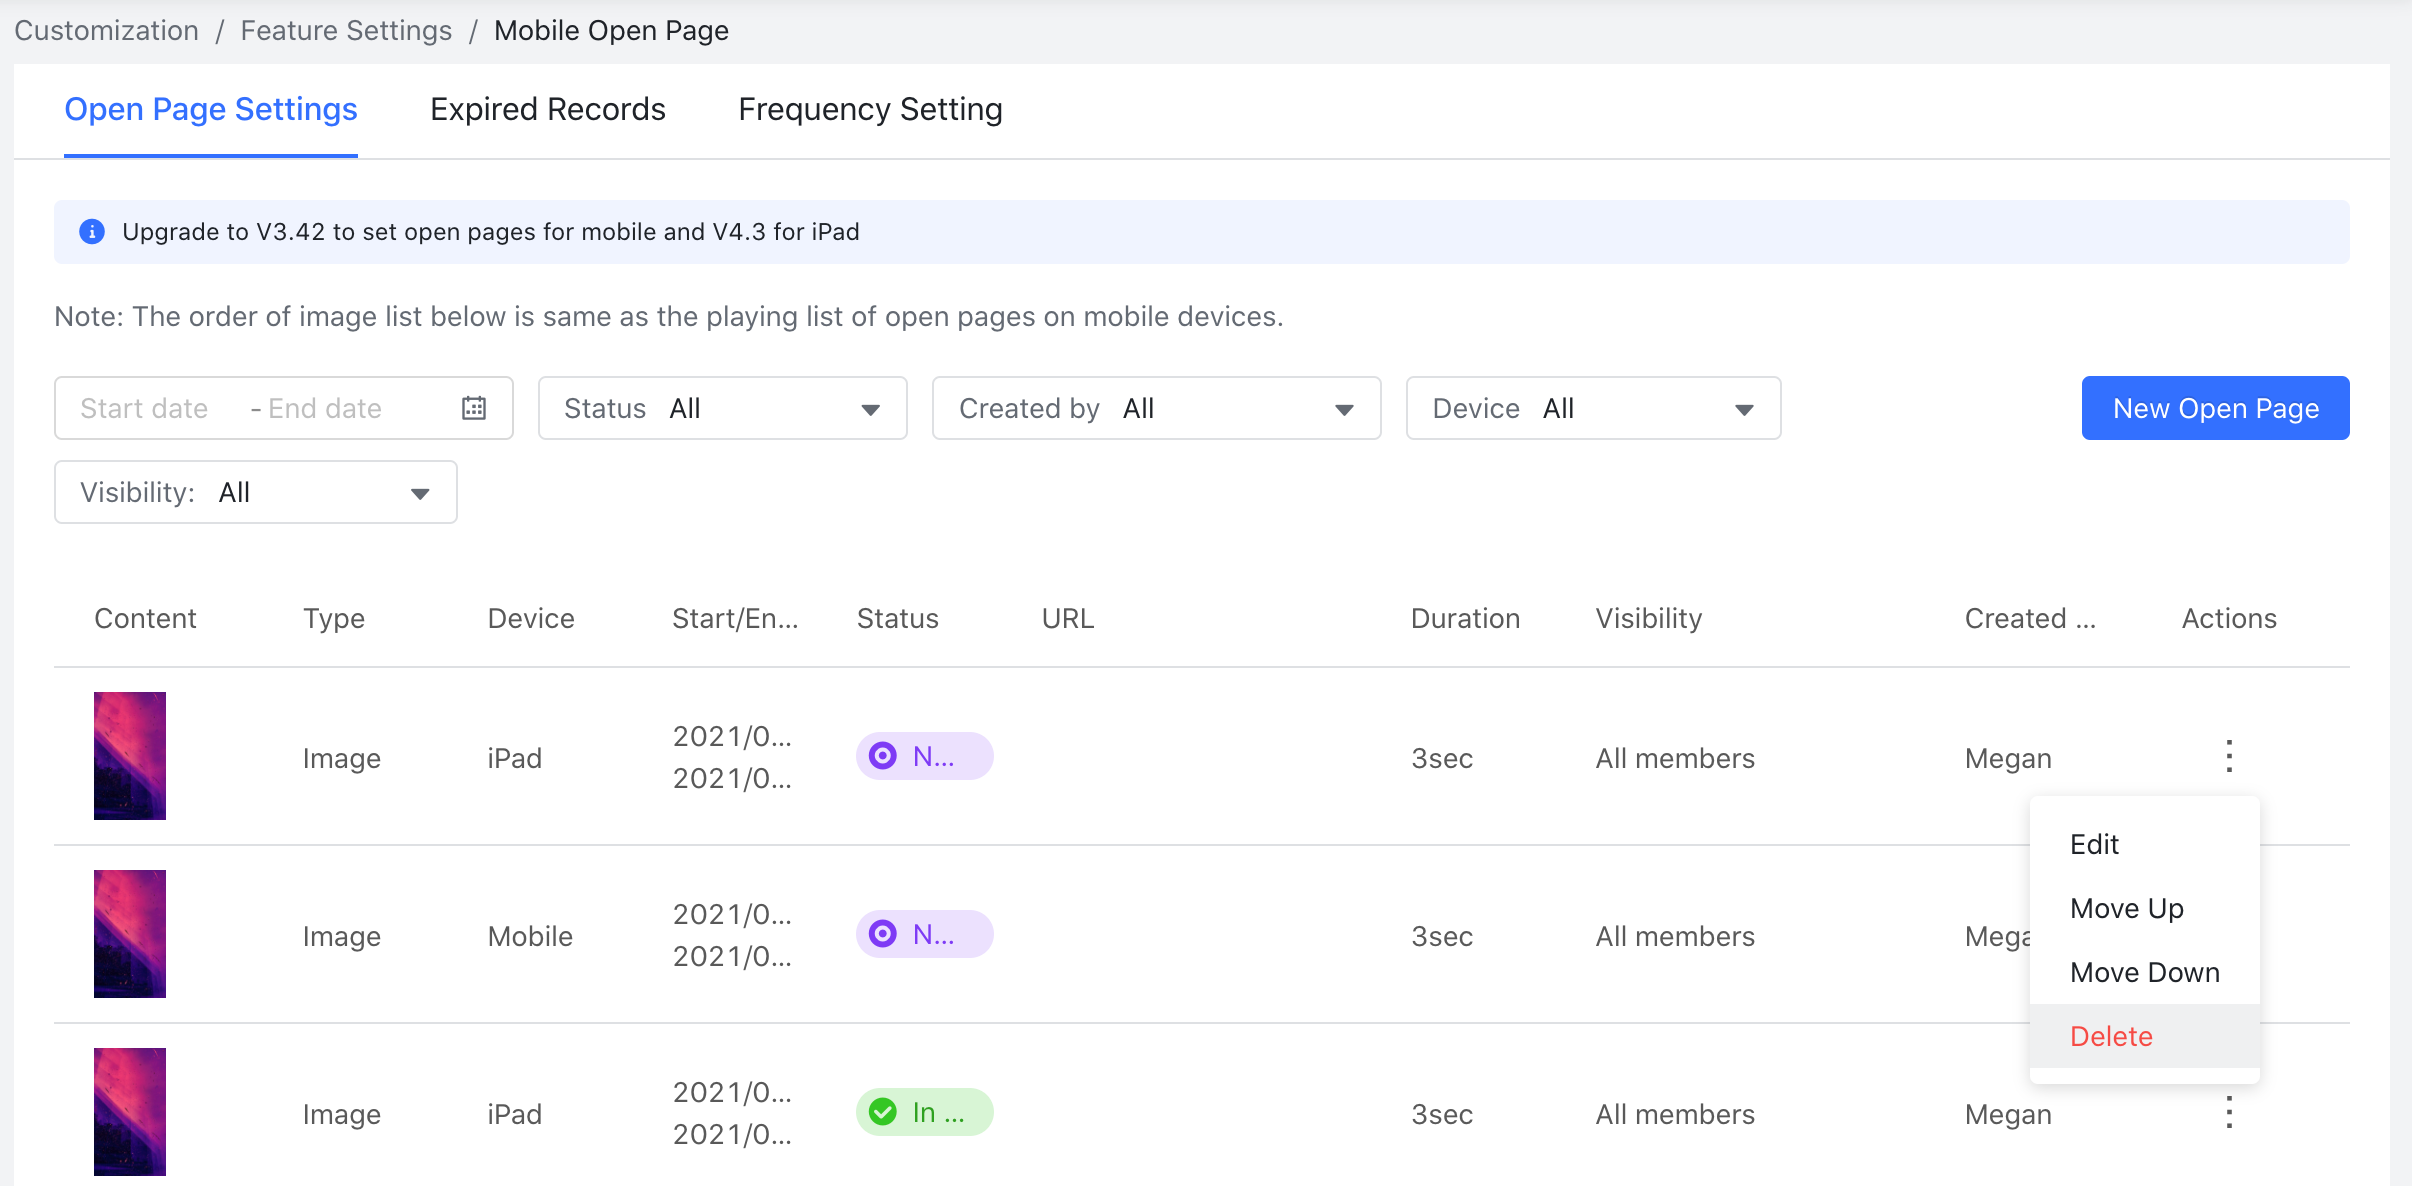This screenshot has width=2412, height=1186.
Task: Choose Edit in the context menu
Action: [2093, 844]
